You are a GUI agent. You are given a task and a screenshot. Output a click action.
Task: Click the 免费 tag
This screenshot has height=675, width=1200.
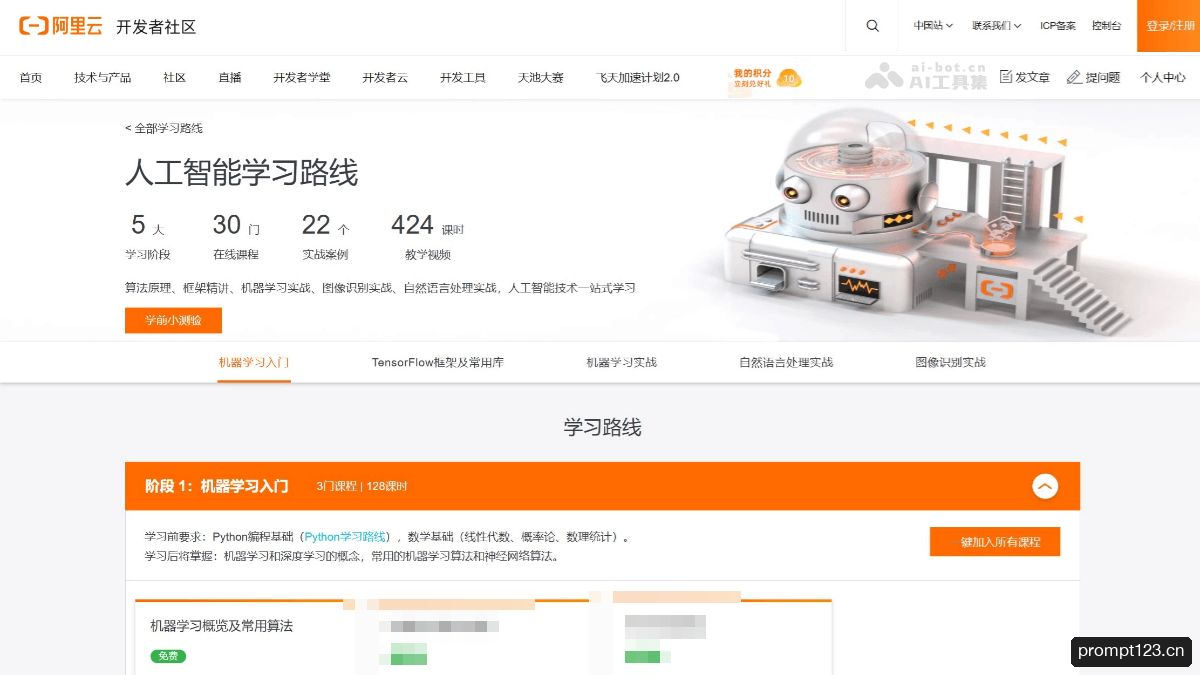[168, 656]
